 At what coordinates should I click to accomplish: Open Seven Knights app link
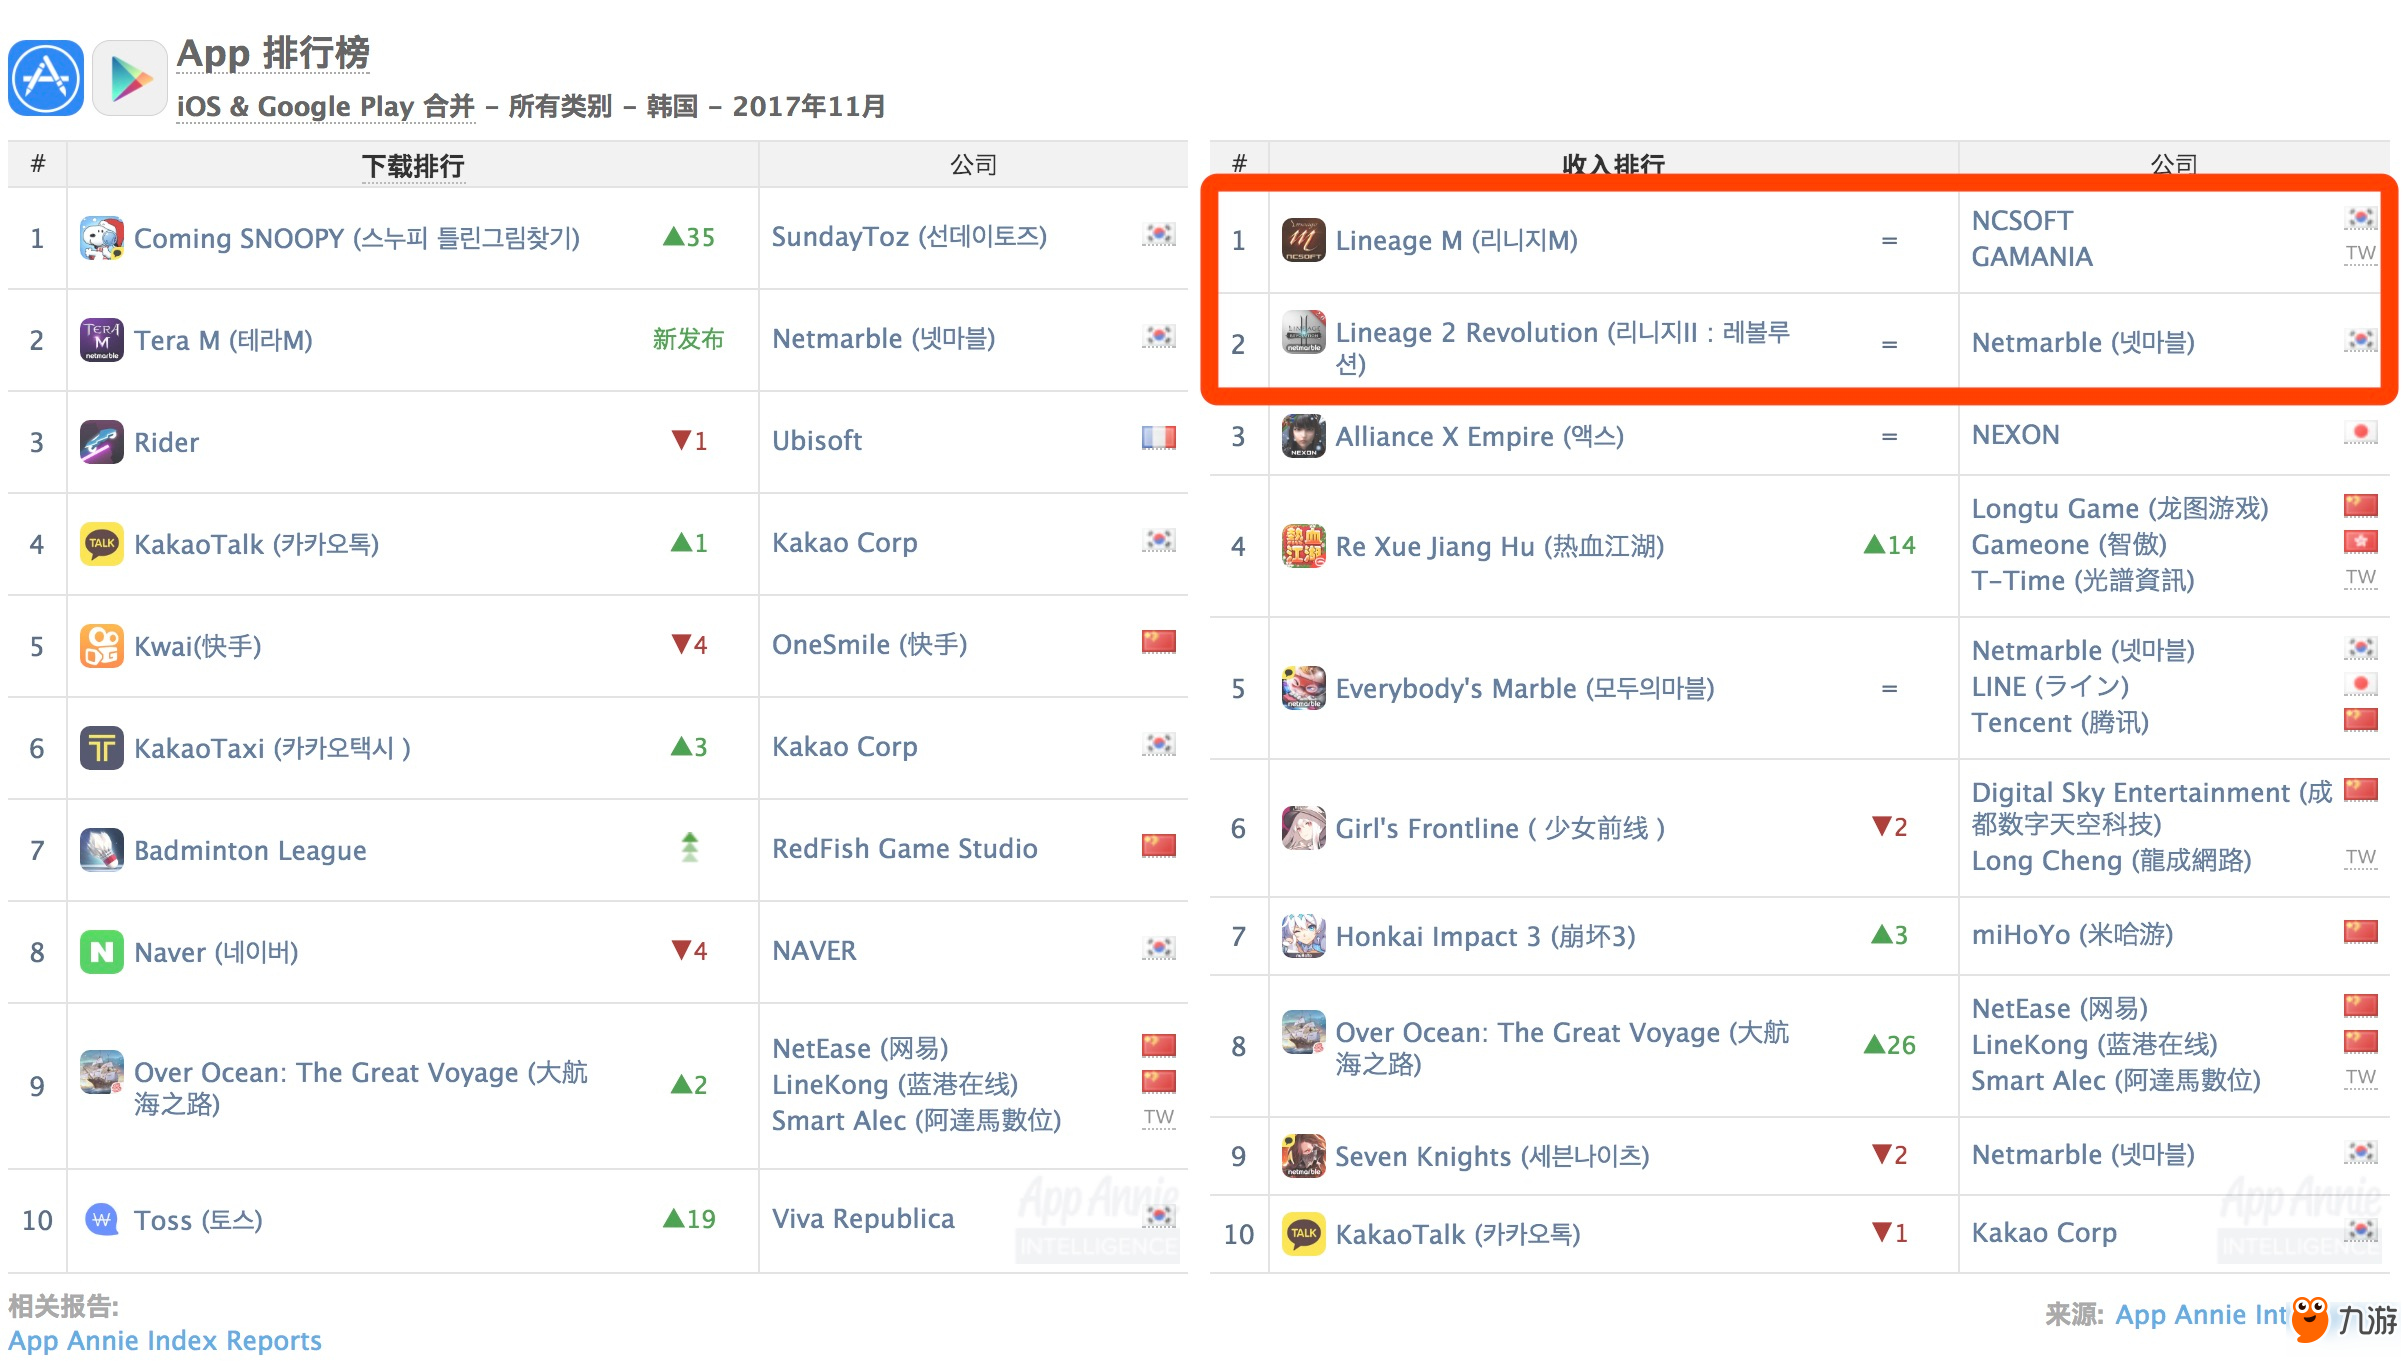(x=1492, y=1156)
